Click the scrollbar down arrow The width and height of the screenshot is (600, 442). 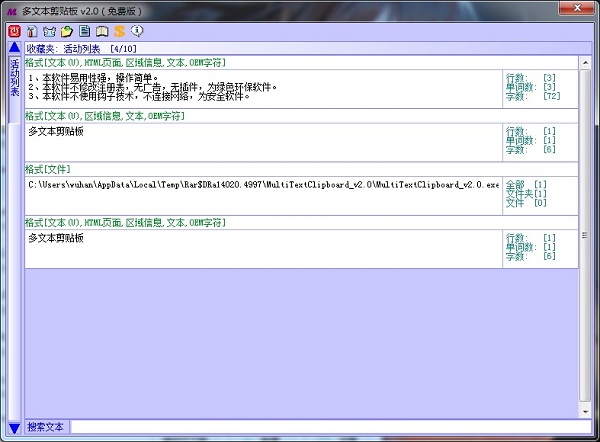585,412
